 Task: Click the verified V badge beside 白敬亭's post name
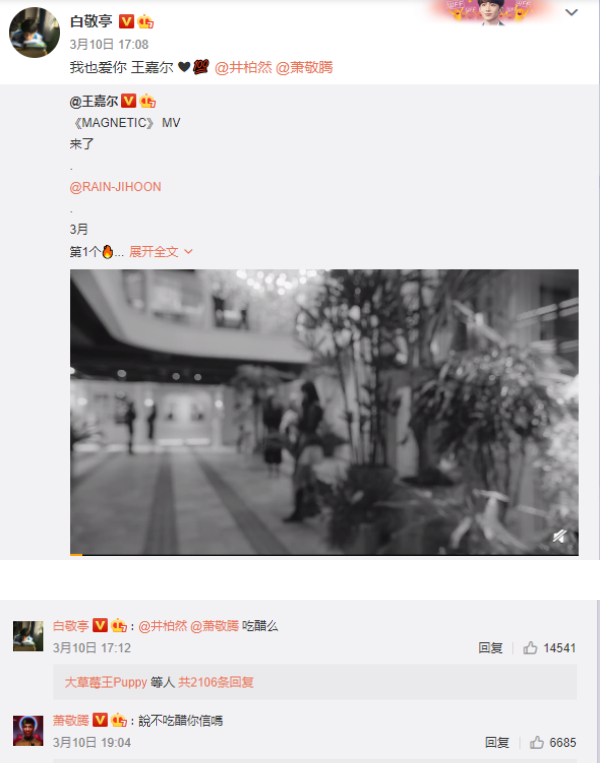127,21
